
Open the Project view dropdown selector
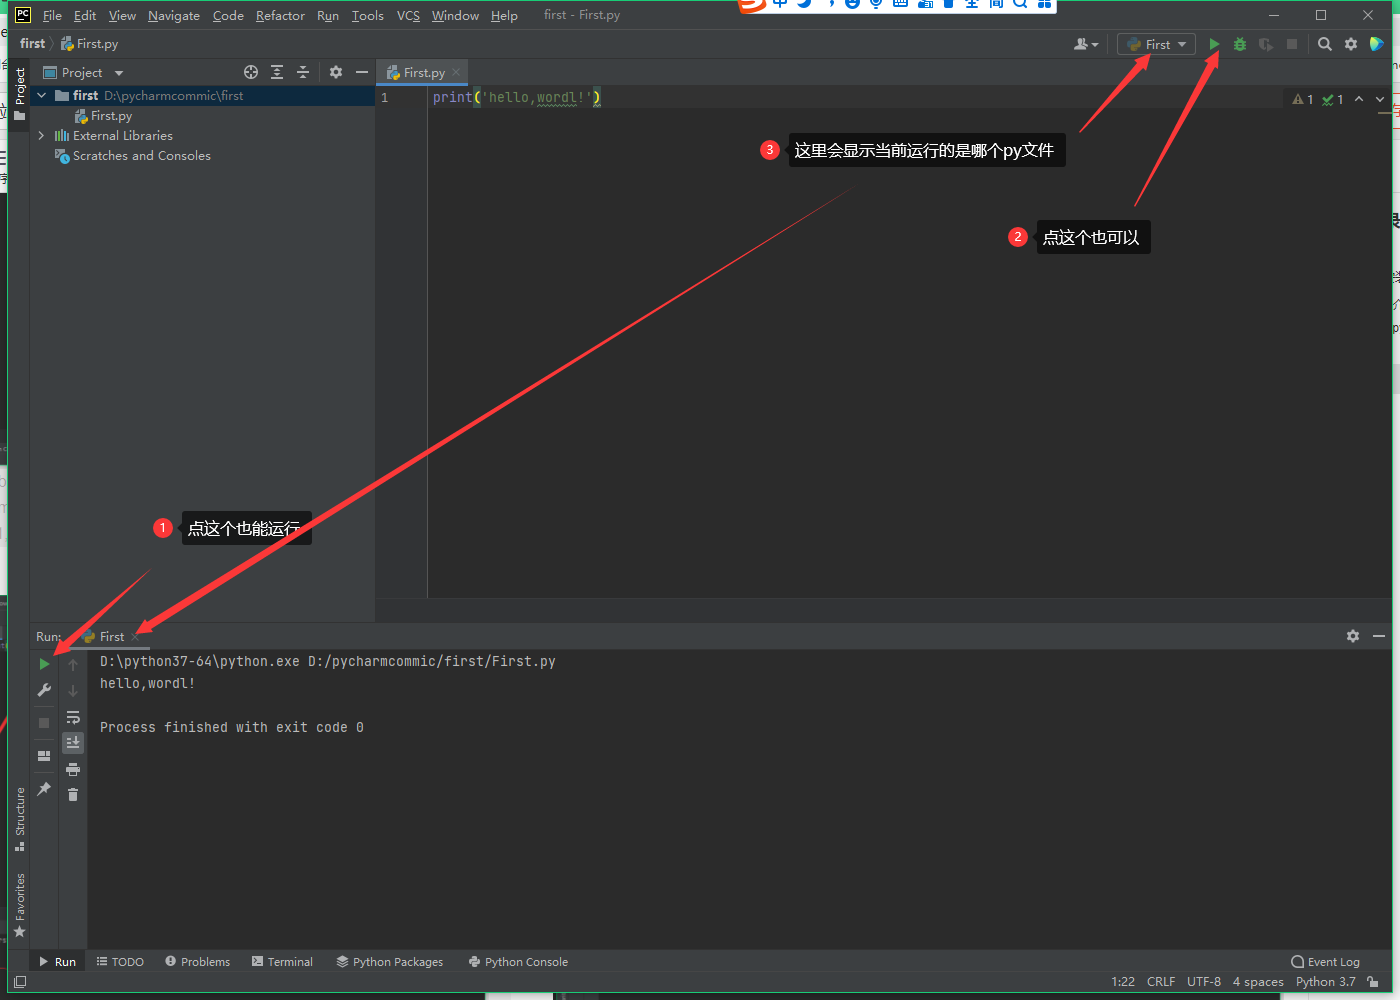(x=83, y=72)
